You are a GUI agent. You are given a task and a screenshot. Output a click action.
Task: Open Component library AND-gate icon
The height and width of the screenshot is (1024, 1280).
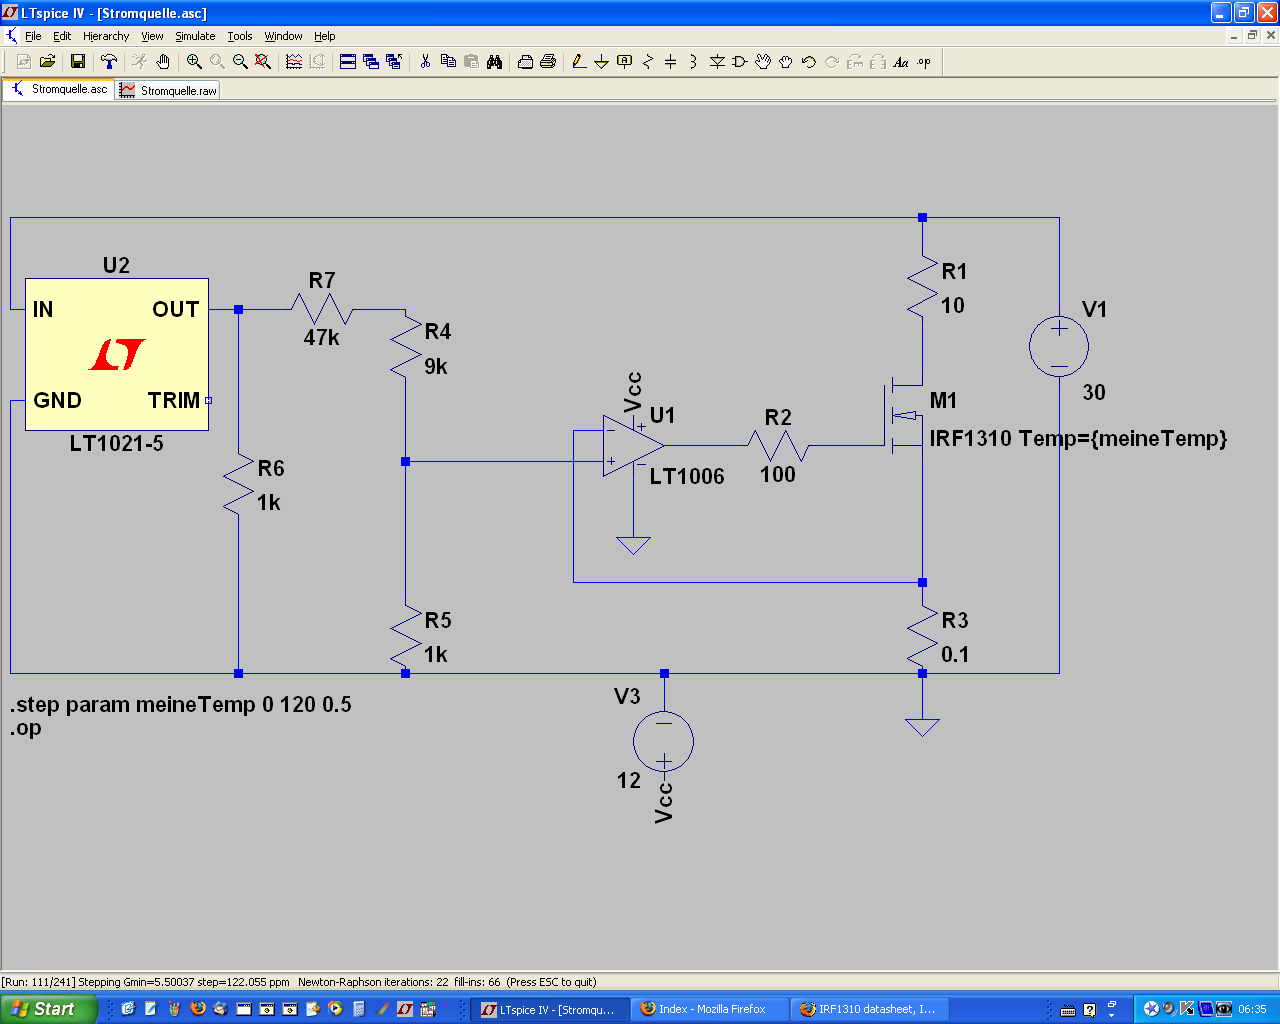(x=740, y=62)
